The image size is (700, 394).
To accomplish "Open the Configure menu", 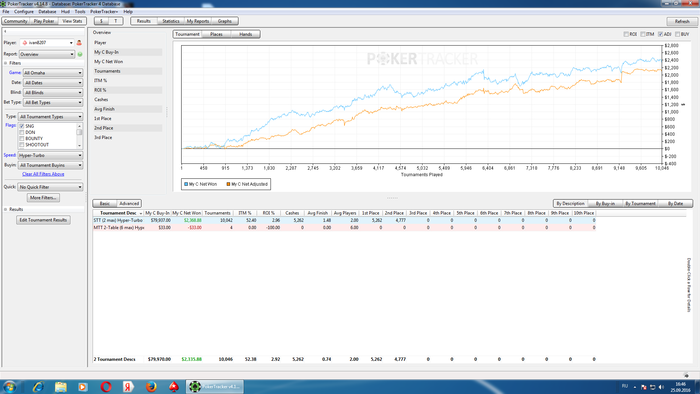I will (24, 12).
